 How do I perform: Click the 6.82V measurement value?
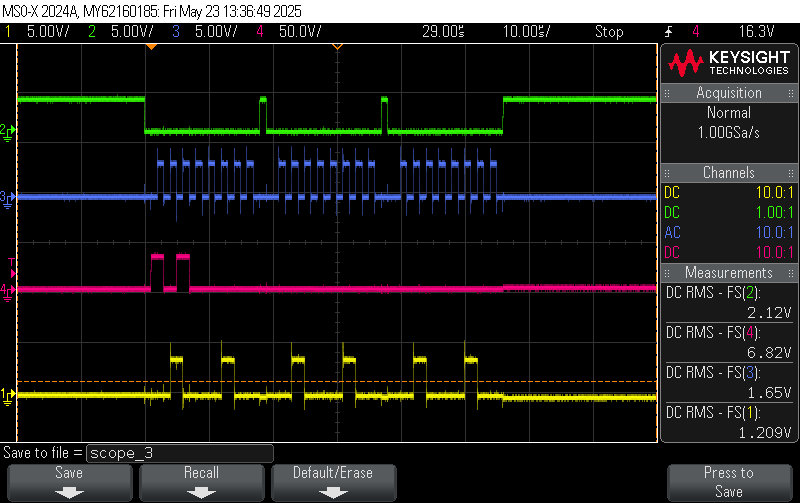[x=769, y=353]
